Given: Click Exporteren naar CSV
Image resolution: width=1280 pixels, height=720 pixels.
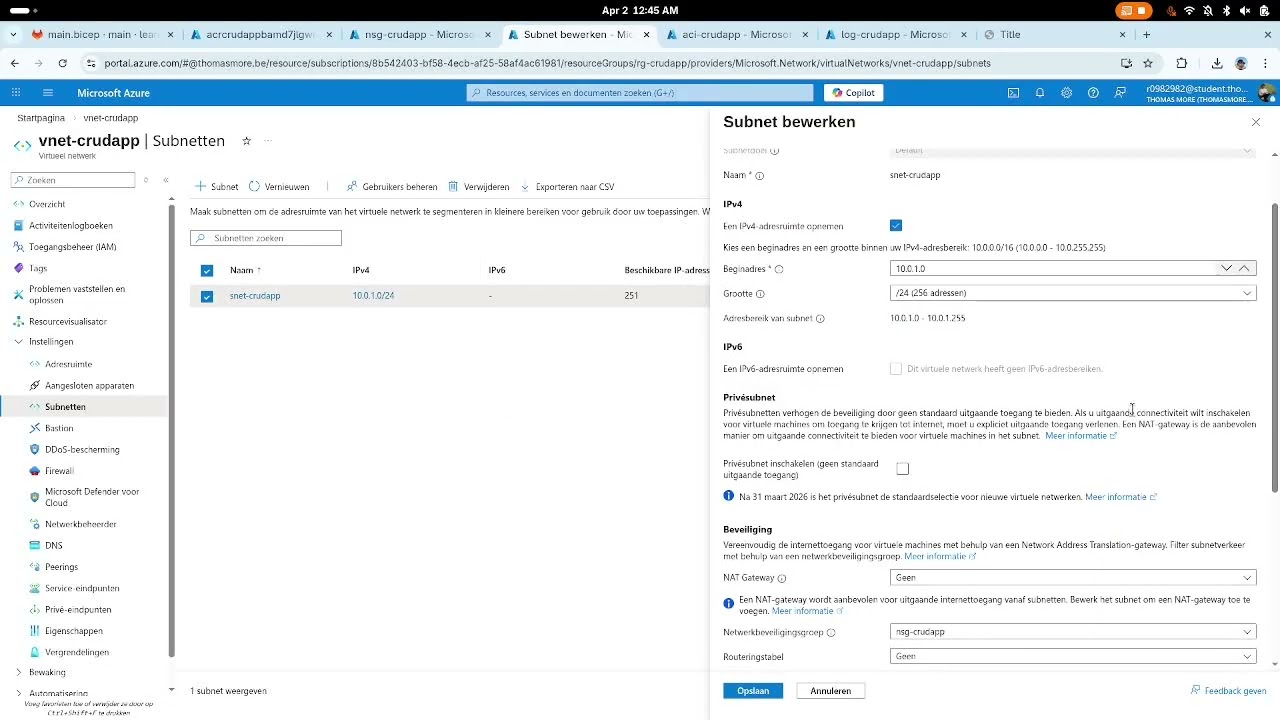Looking at the screenshot, I should click(x=567, y=187).
